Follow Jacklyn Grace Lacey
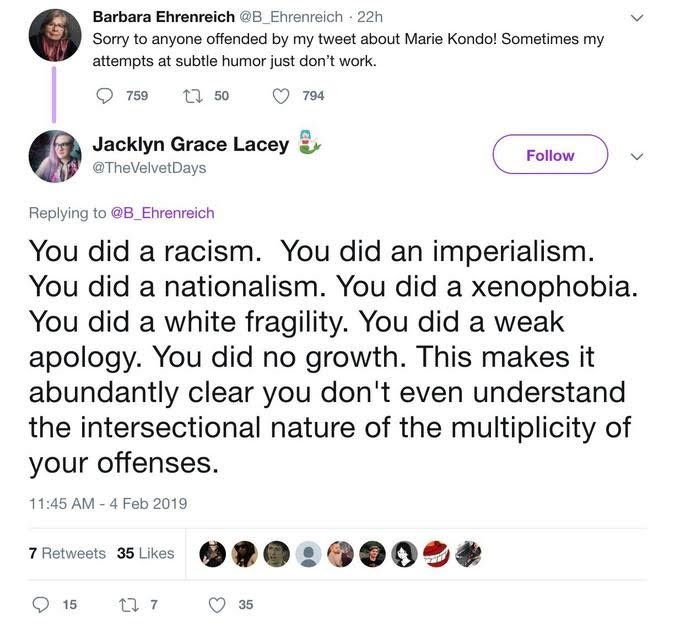Viewport: 680px width, 640px height. click(550, 155)
